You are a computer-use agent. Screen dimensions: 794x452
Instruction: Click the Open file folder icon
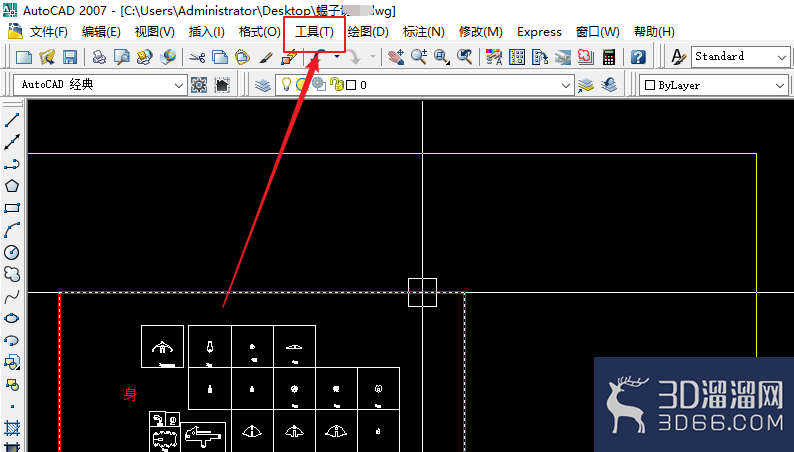47,57
